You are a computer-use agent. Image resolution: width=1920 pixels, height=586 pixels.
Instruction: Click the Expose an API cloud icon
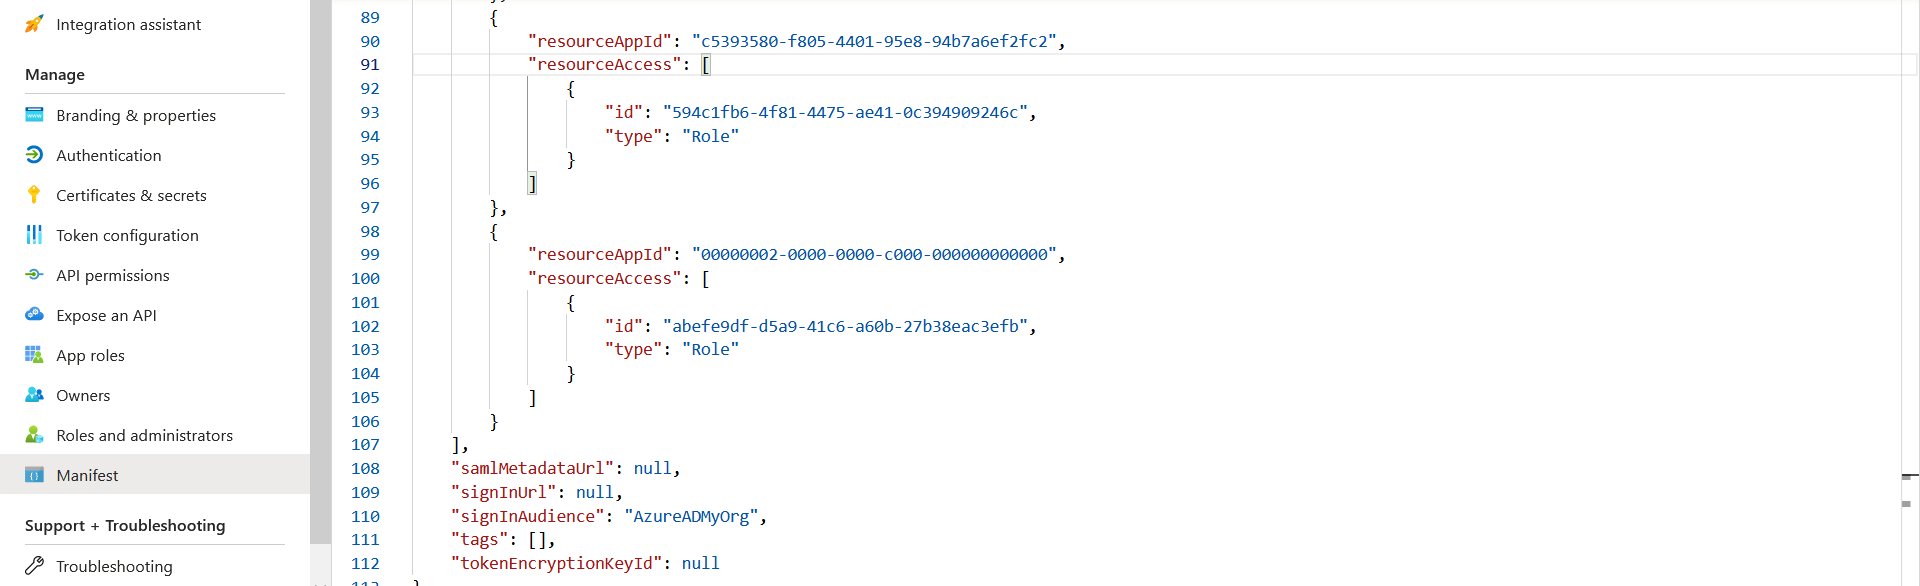tap(34, 314)
